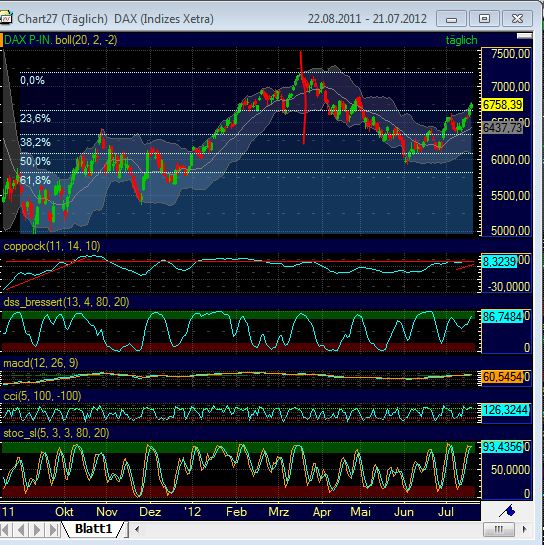Click the Mai month label on the time axis
This screenshot has height=545, width=544.
click(360, 512)
